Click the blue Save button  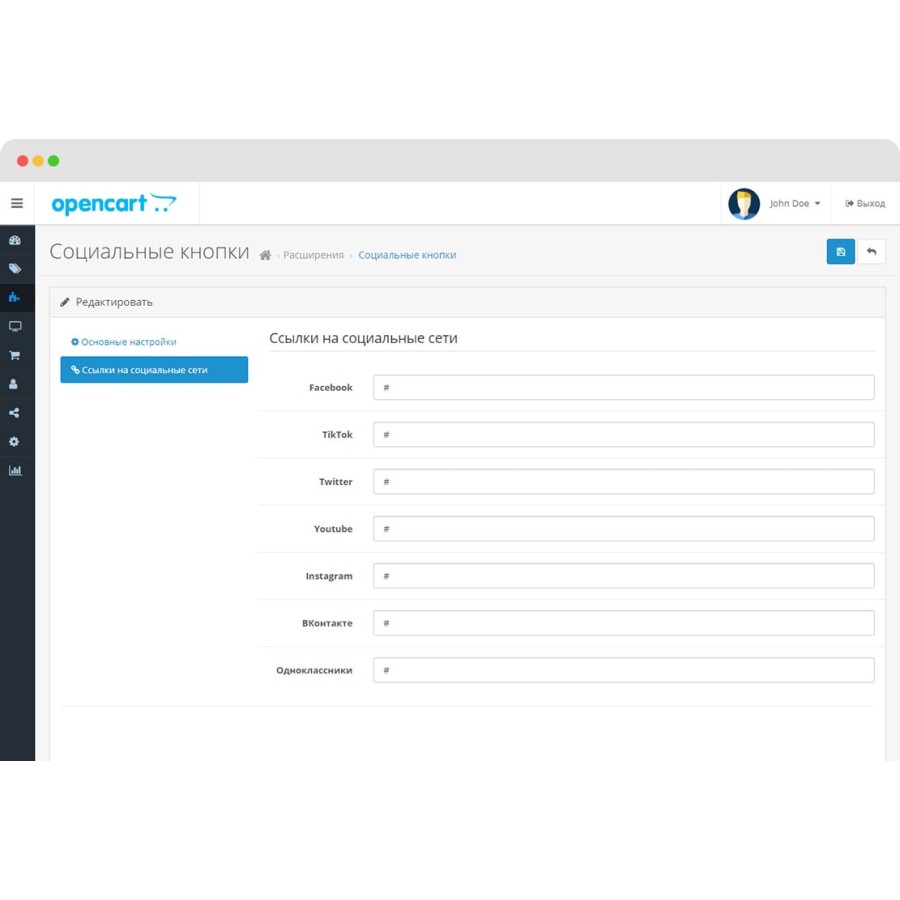click(x=840, y=251)
